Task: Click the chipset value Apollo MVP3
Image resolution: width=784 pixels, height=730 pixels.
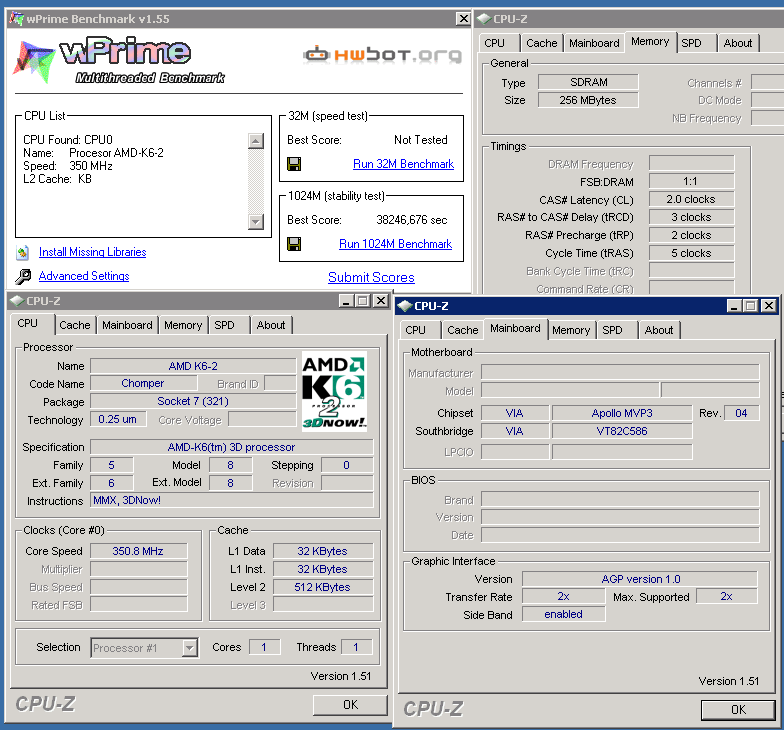Action: pos(622,413)
